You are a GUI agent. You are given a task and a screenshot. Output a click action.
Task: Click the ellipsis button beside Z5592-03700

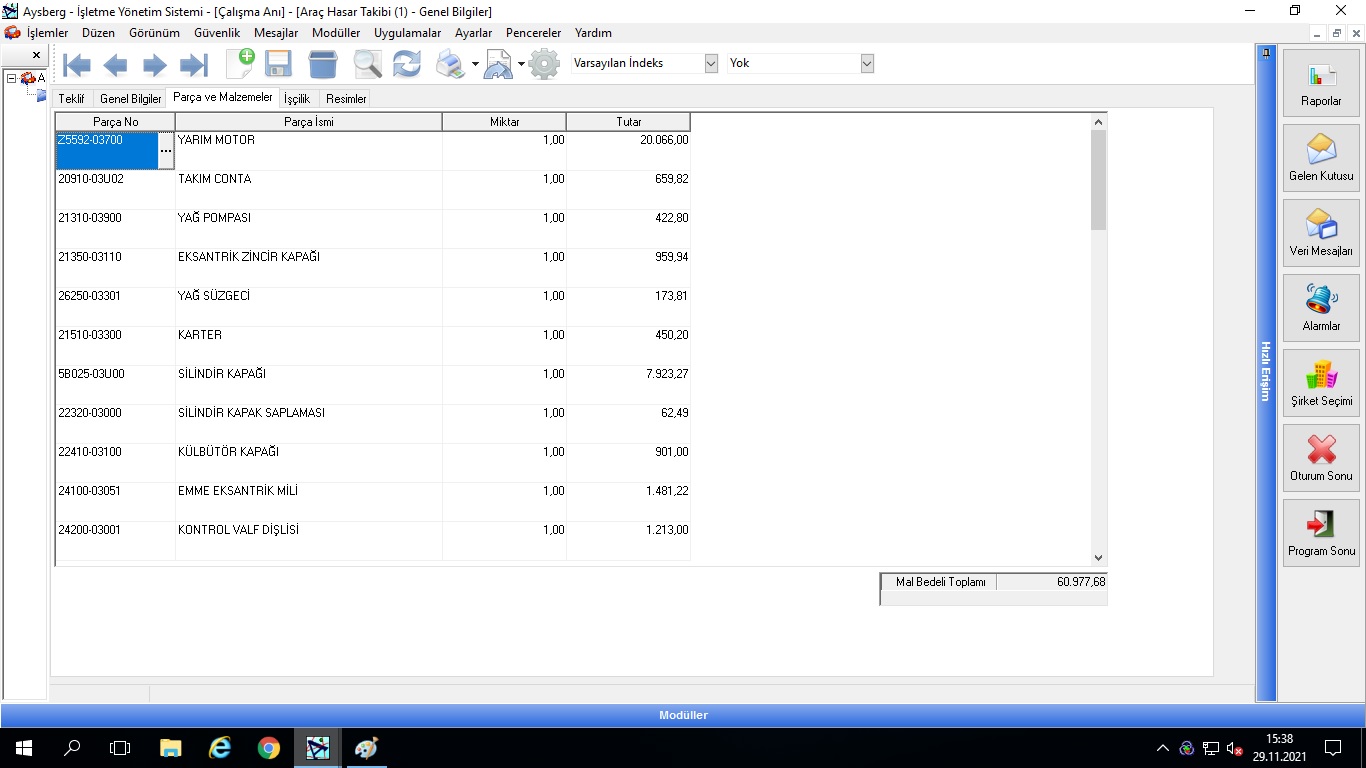click(166, 150)
